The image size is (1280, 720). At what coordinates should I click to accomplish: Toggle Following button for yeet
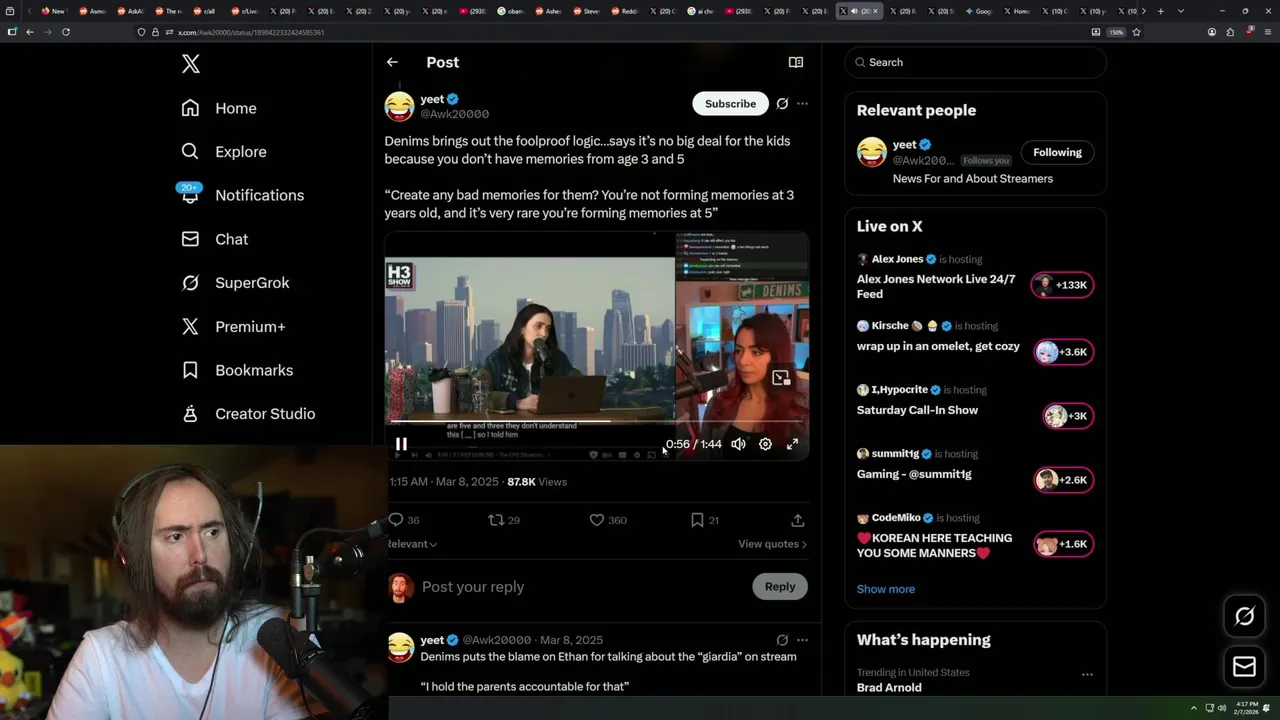coord(1058,152)
